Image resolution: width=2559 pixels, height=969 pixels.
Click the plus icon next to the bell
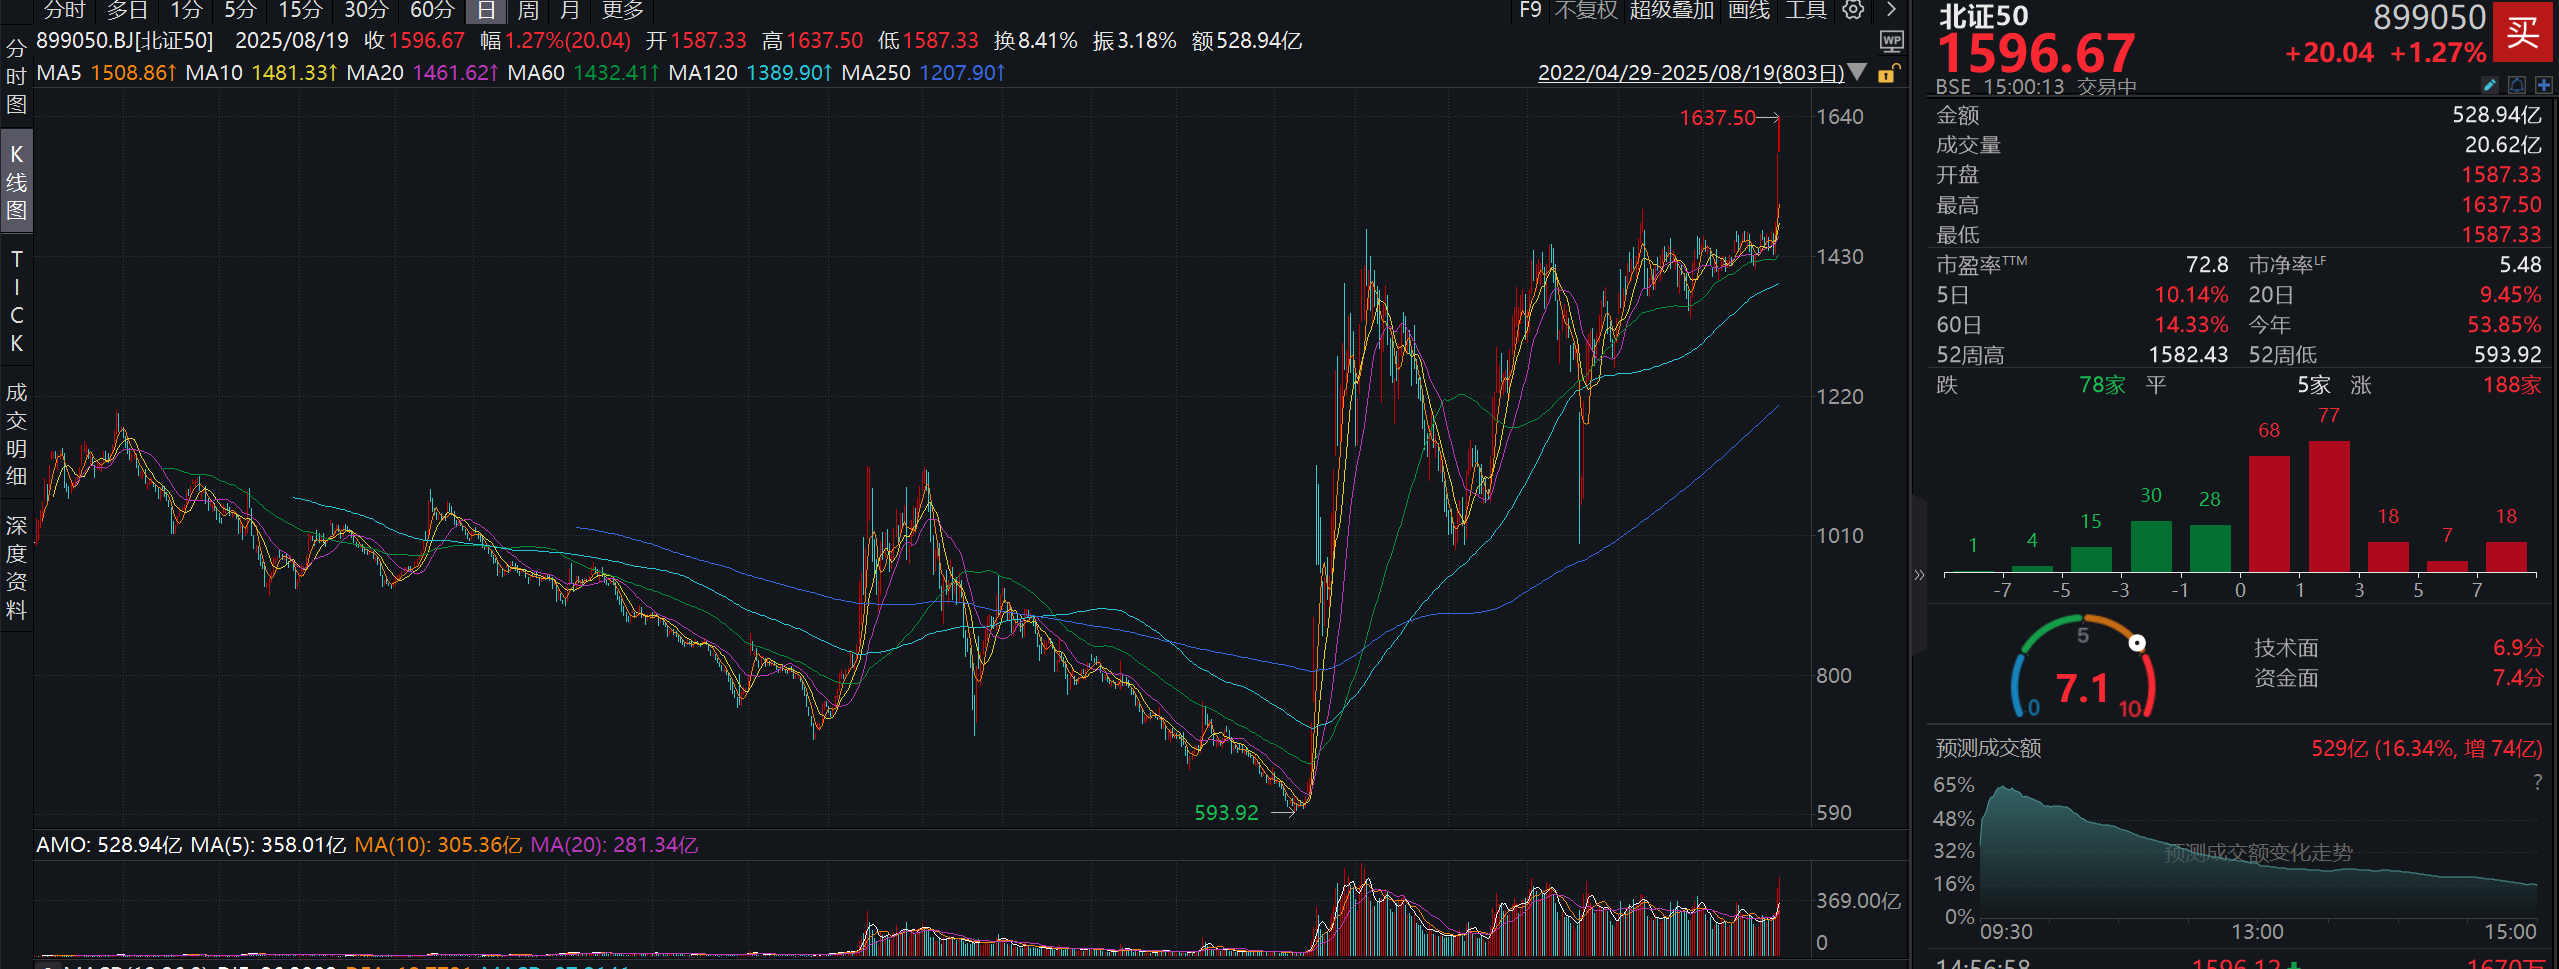[2544, 86]
